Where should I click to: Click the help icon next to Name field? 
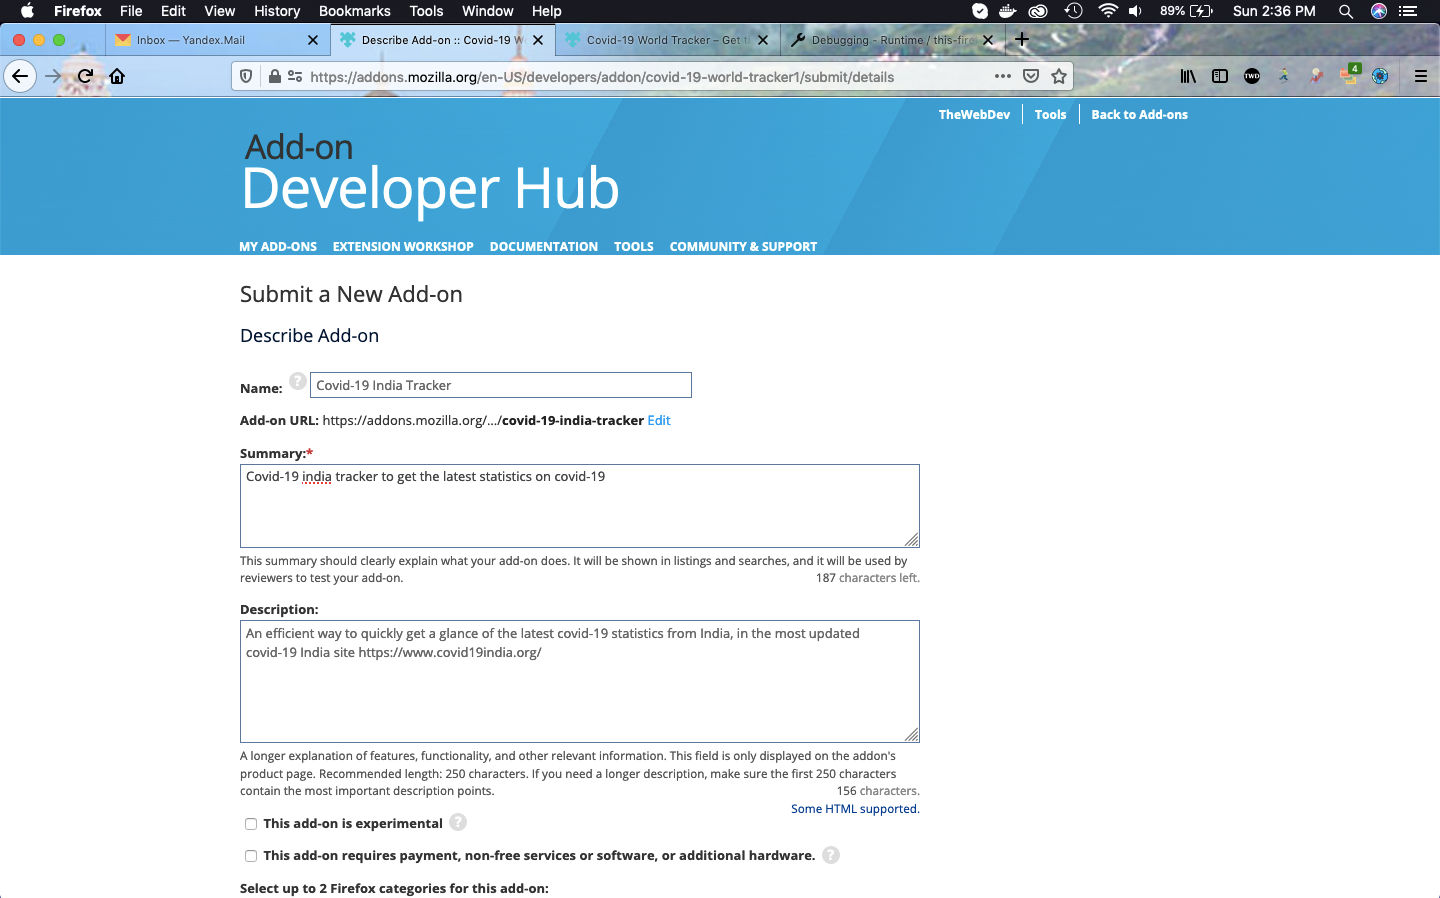(298, 381)
